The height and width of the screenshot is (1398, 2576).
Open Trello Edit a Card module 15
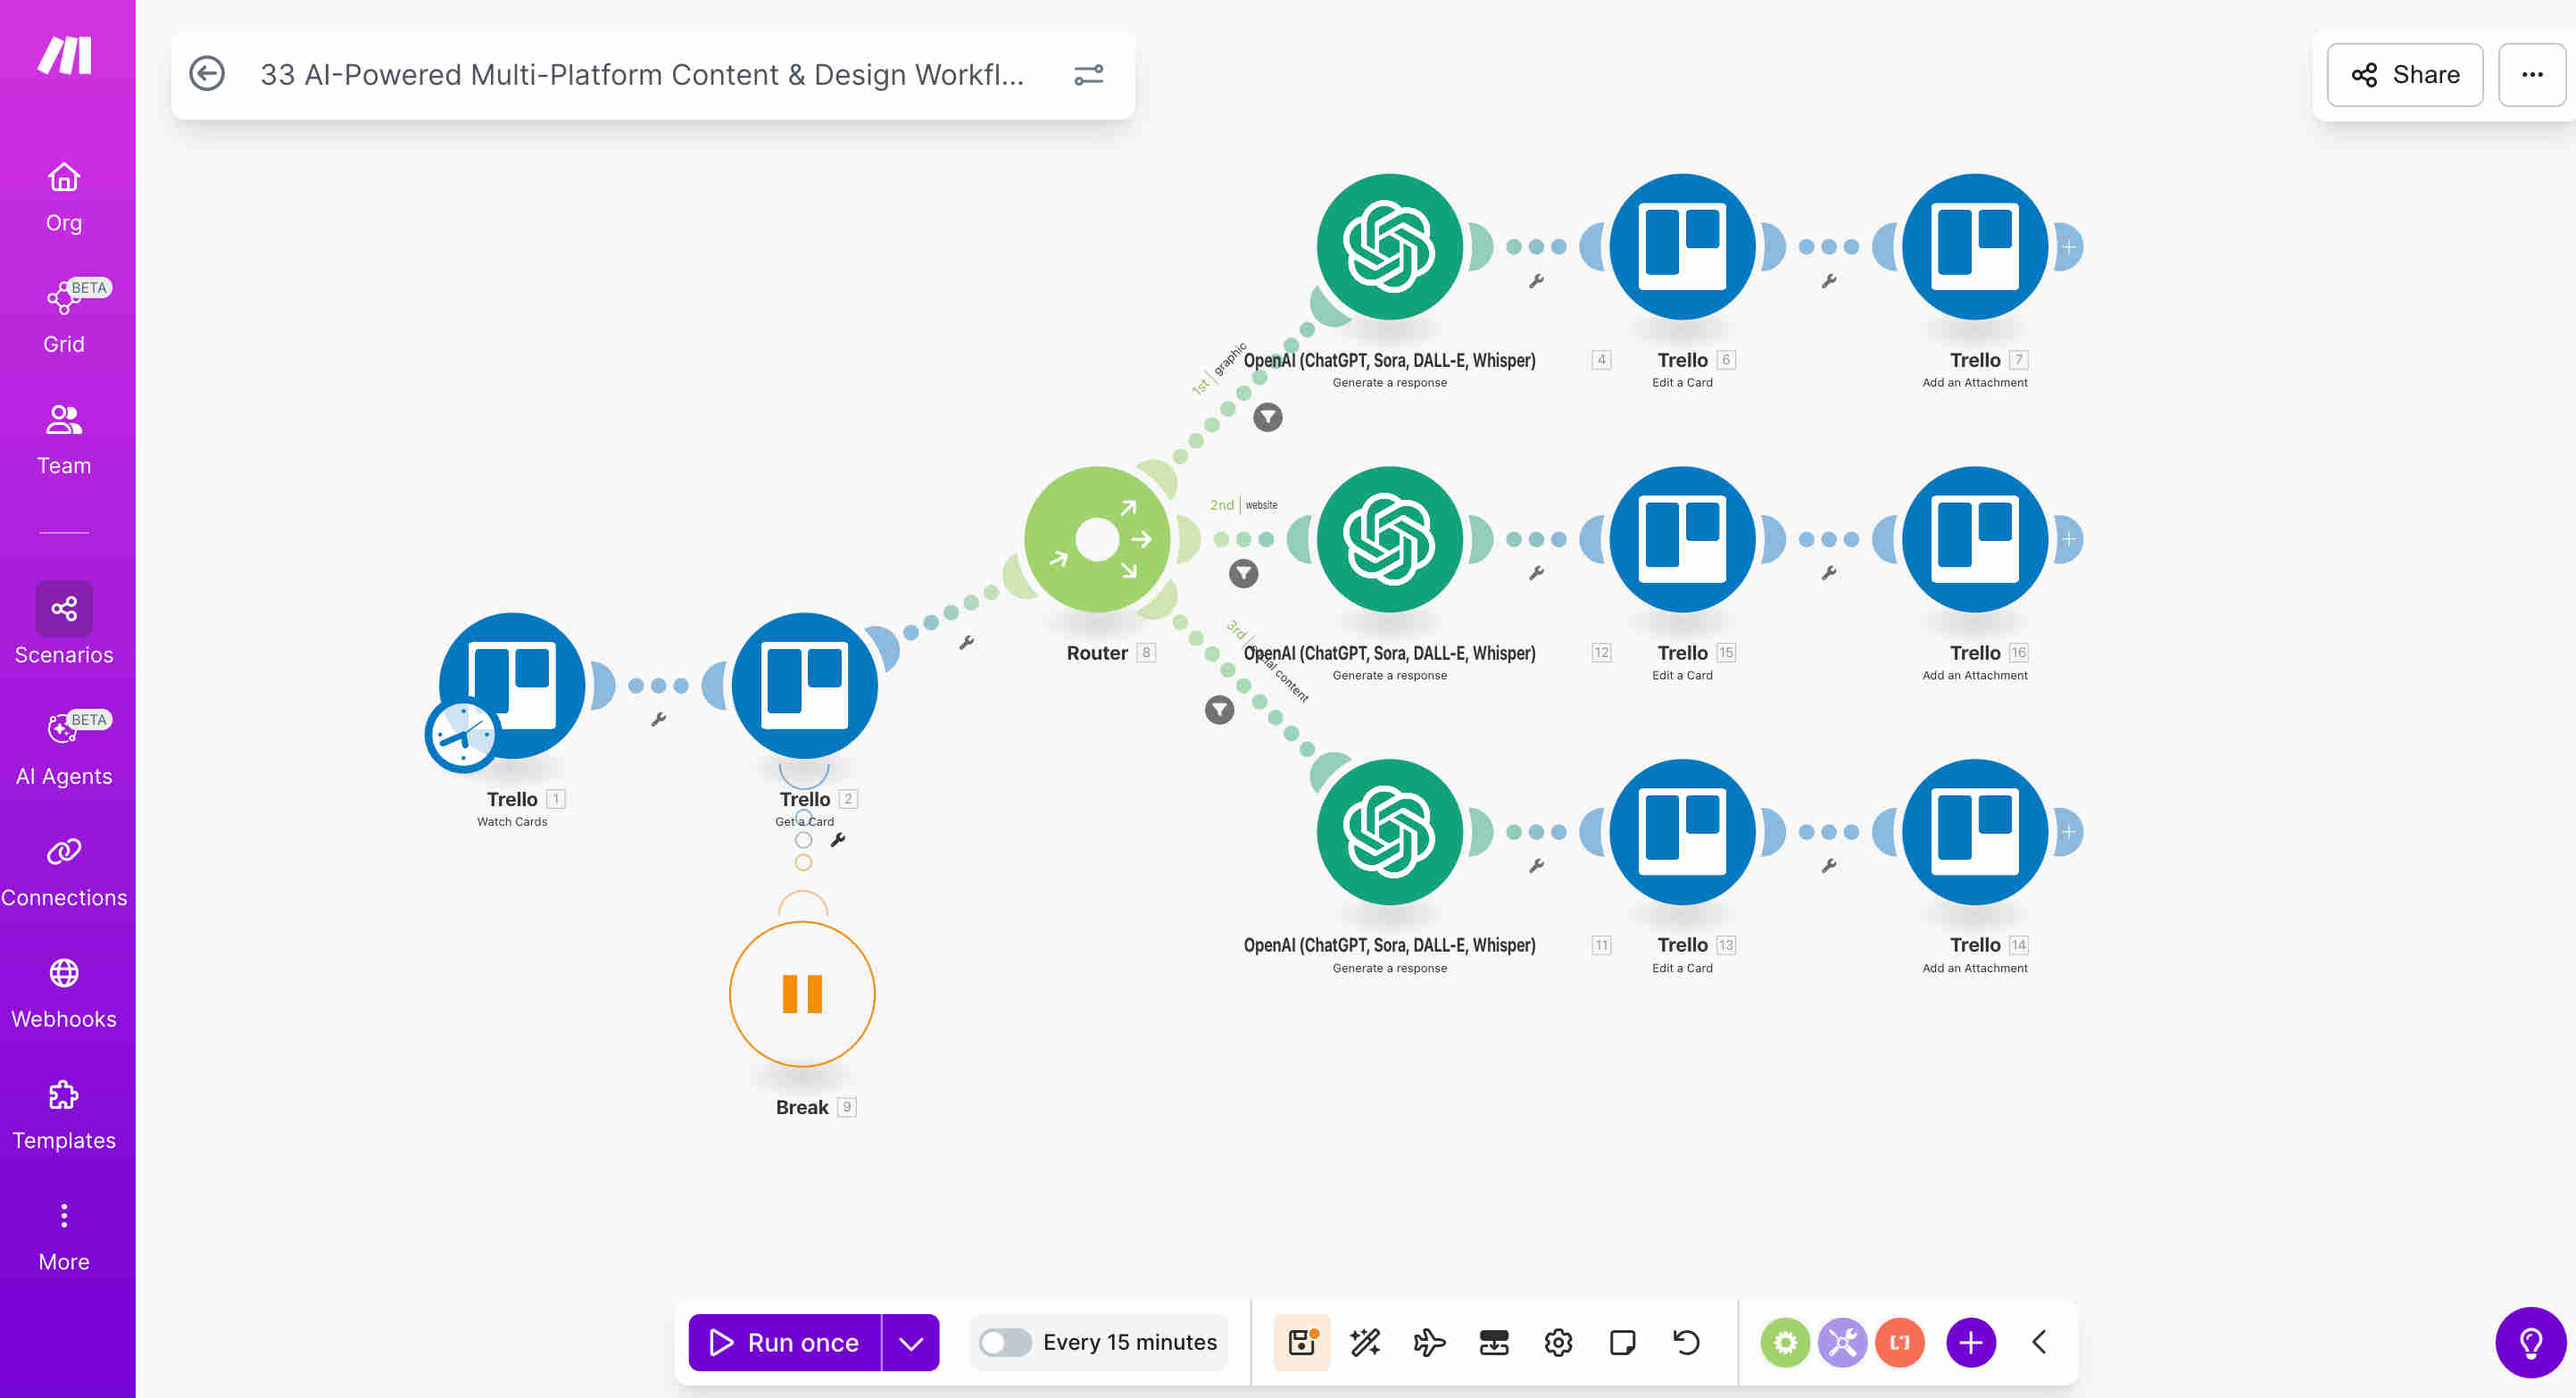1682,539
